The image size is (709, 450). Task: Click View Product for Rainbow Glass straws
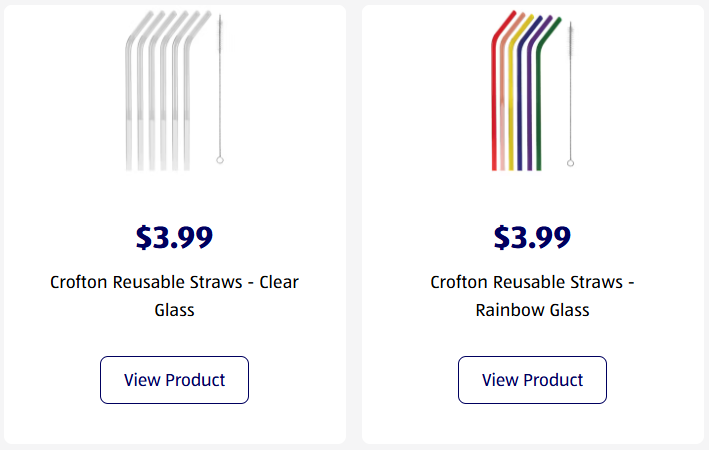532,380
